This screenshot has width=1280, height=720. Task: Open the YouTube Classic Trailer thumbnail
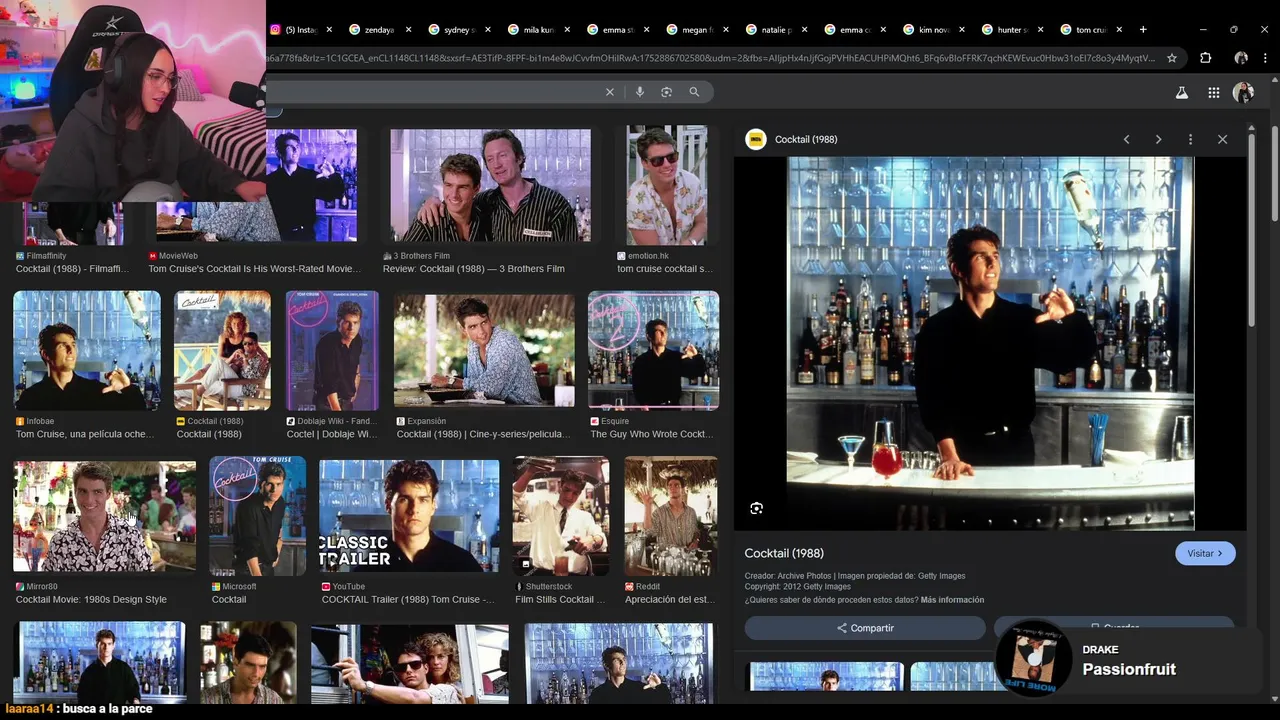click(409, 516)
